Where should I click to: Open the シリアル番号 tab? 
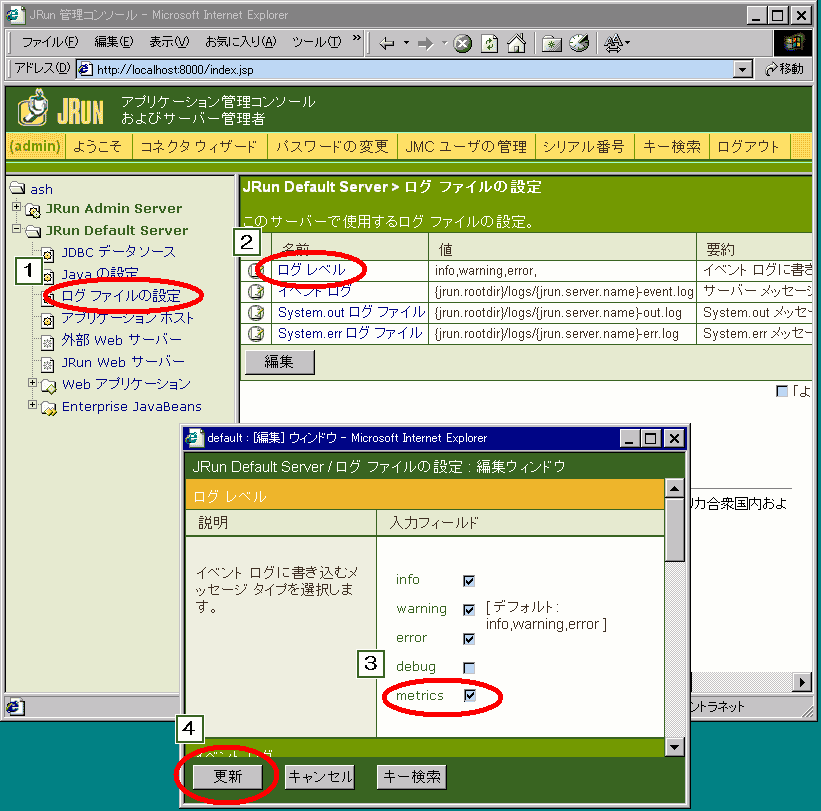pyautogui.click(x=584, y=146)
